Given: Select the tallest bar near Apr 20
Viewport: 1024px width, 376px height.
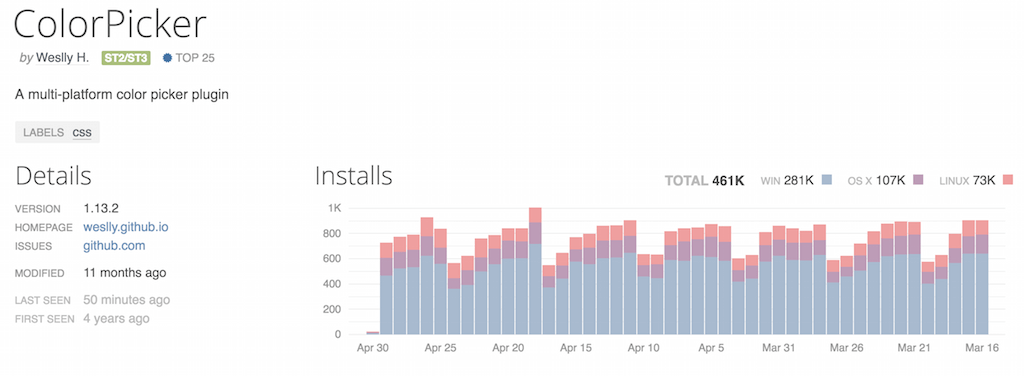Looking at the screenshot, I should (535, 271).
